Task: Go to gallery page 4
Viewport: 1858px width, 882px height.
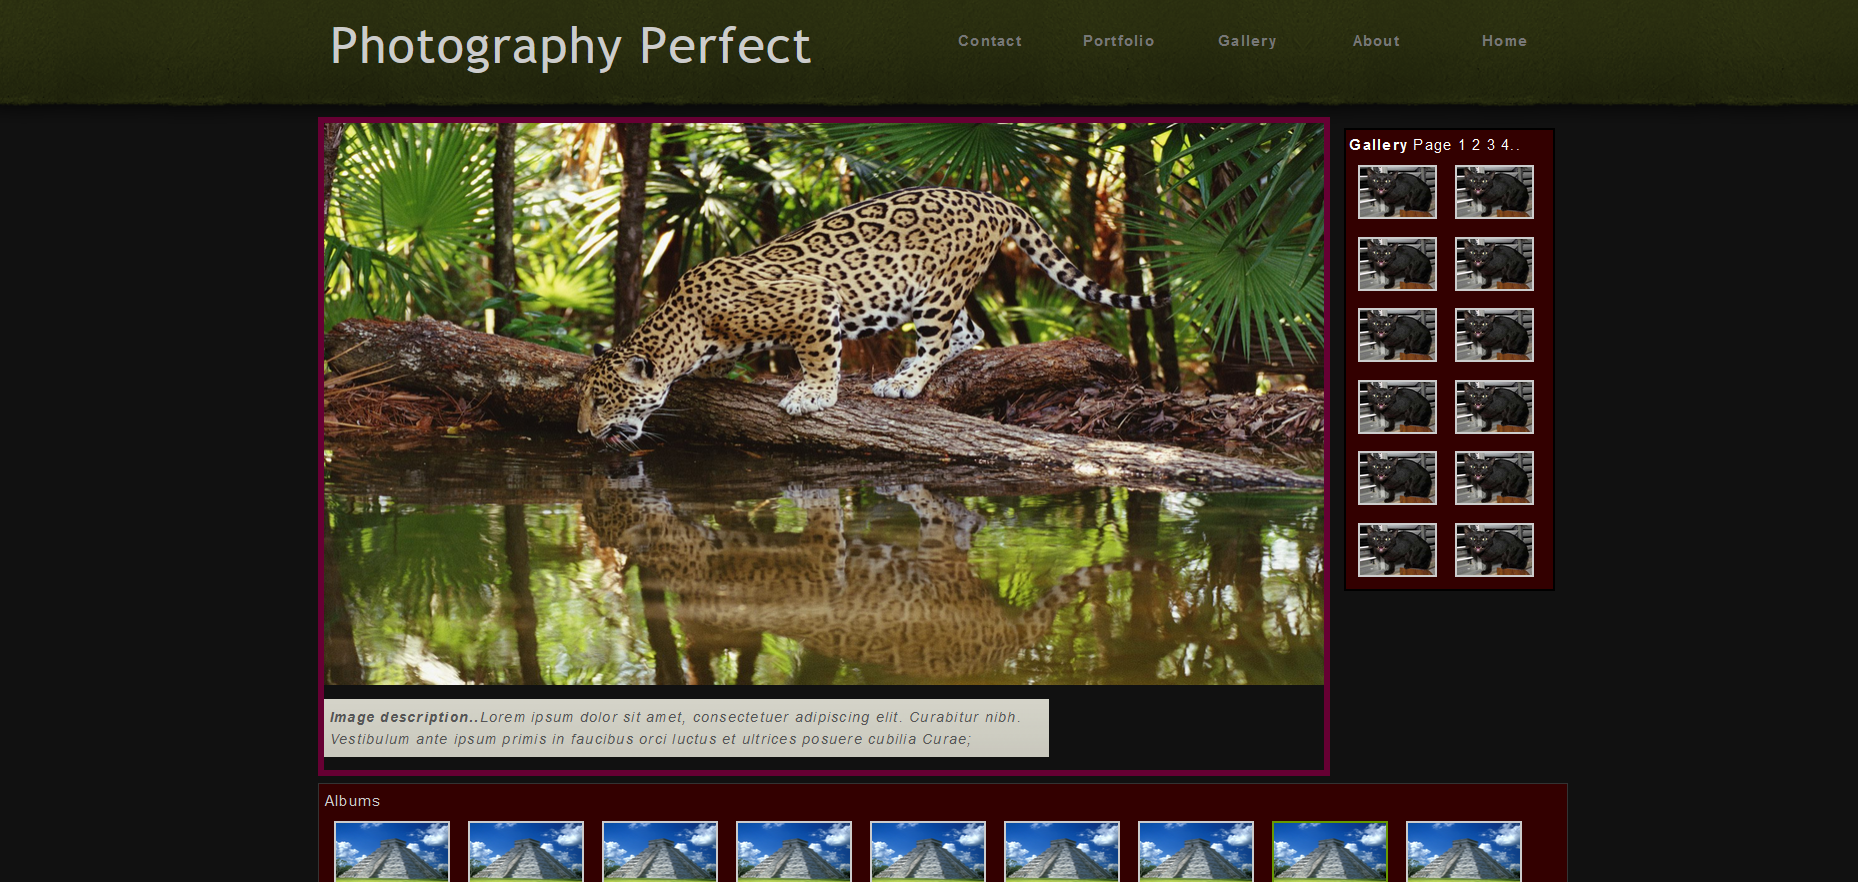Action: point(1505,145)
